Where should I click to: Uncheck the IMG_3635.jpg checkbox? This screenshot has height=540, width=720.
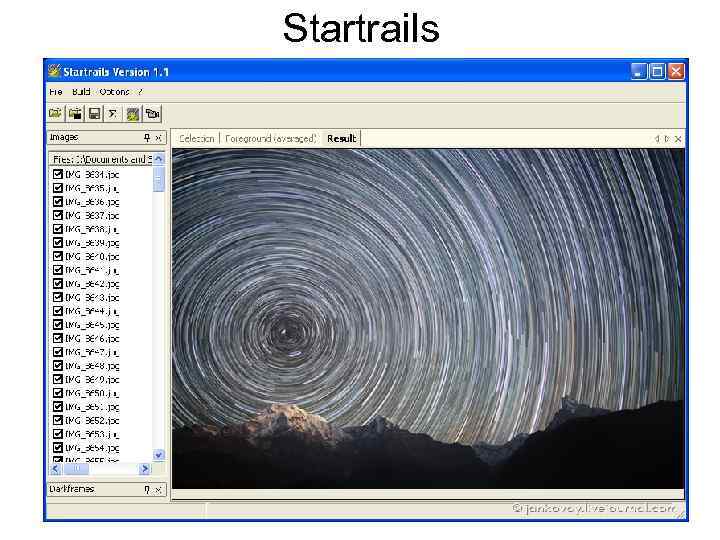pos(58,188)
